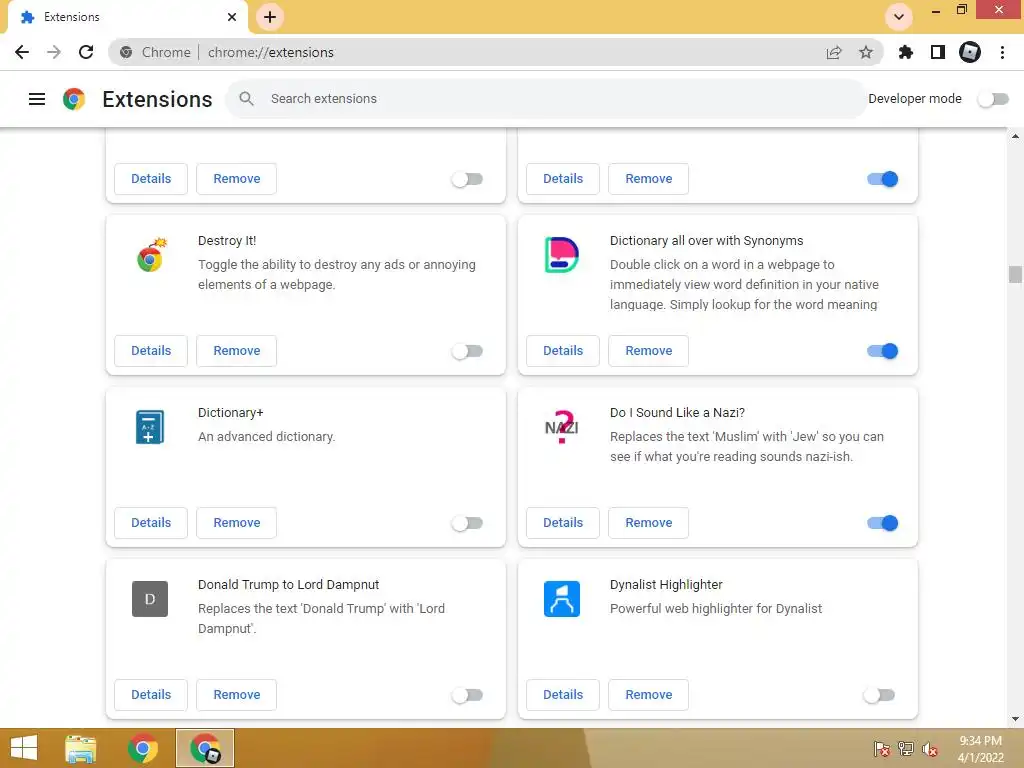This screenshot has width=1024, height=768.
Task: Click the site info icon in address bar
Action: [126, 52]
